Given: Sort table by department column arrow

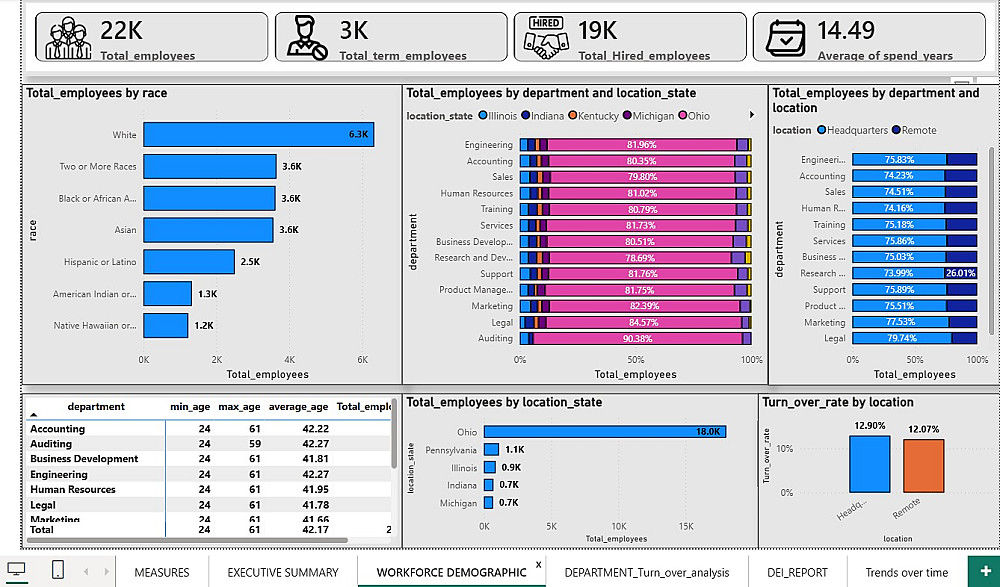Looking at the screenshot, I should pyautogui.click(x=34, y=415).
